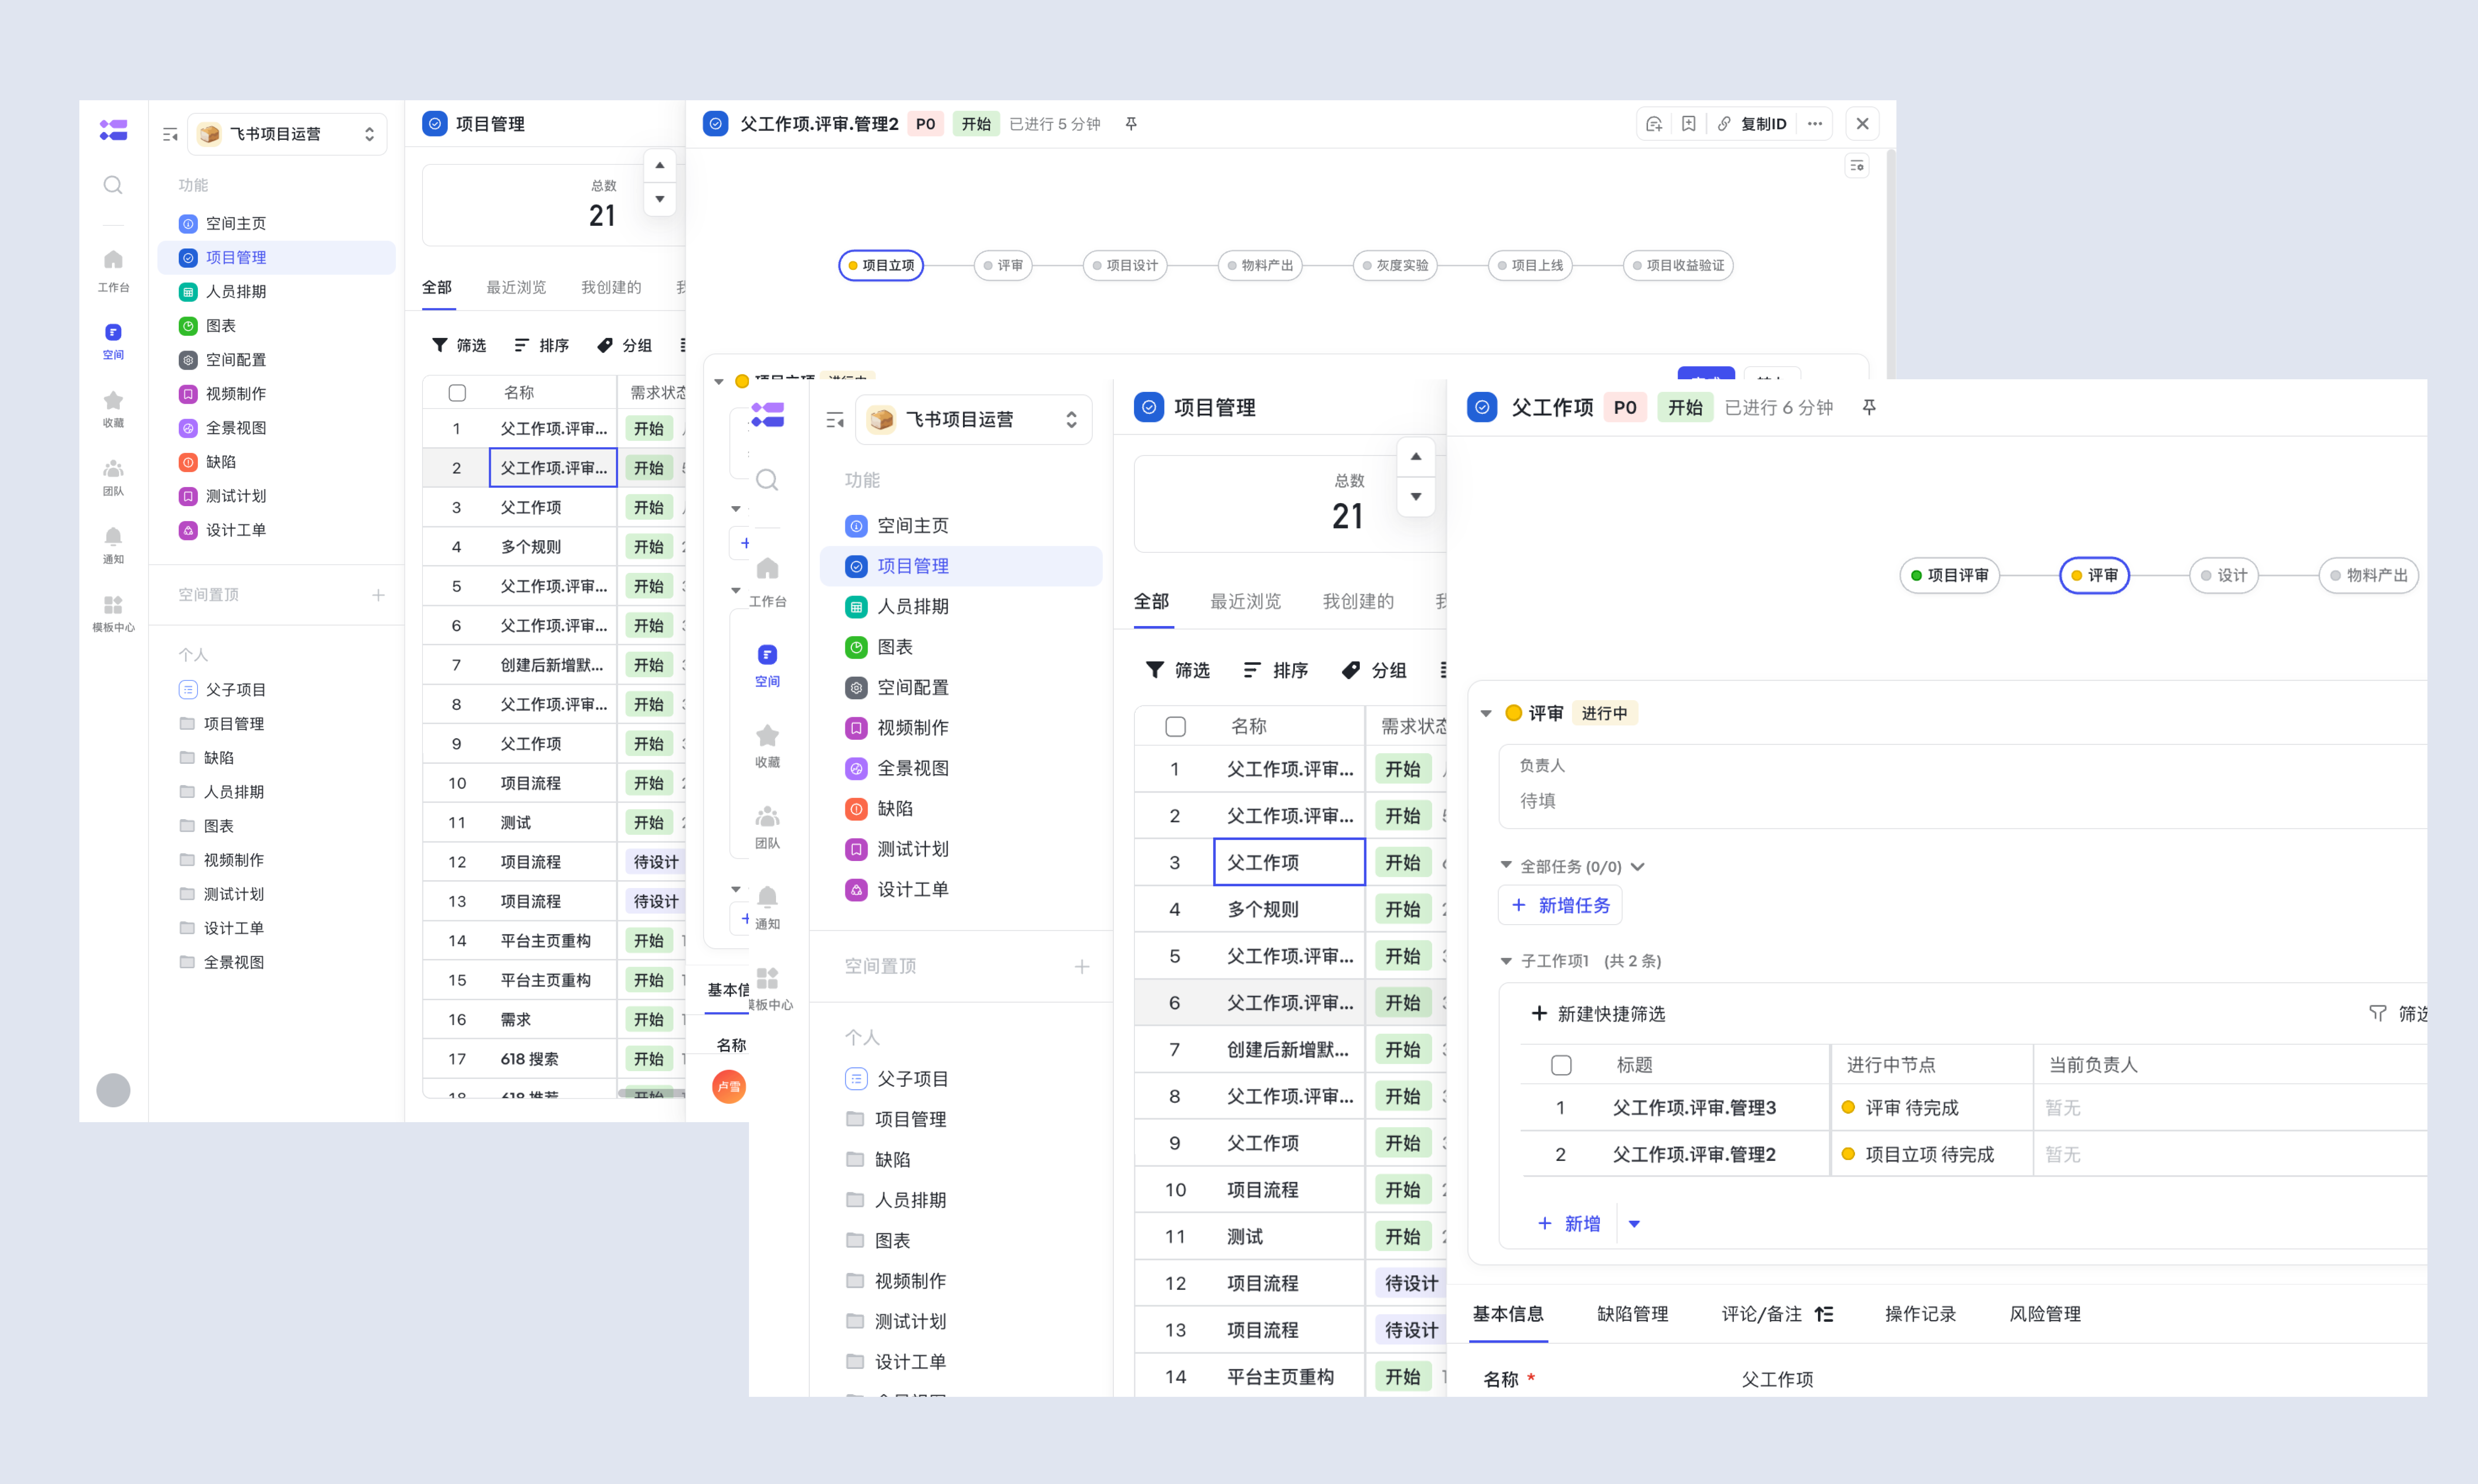This screenshot has height=1484, width=2478.
Task: Pin the 父工作项.评审.管理2 detail panel
Action: point(1131,124)
